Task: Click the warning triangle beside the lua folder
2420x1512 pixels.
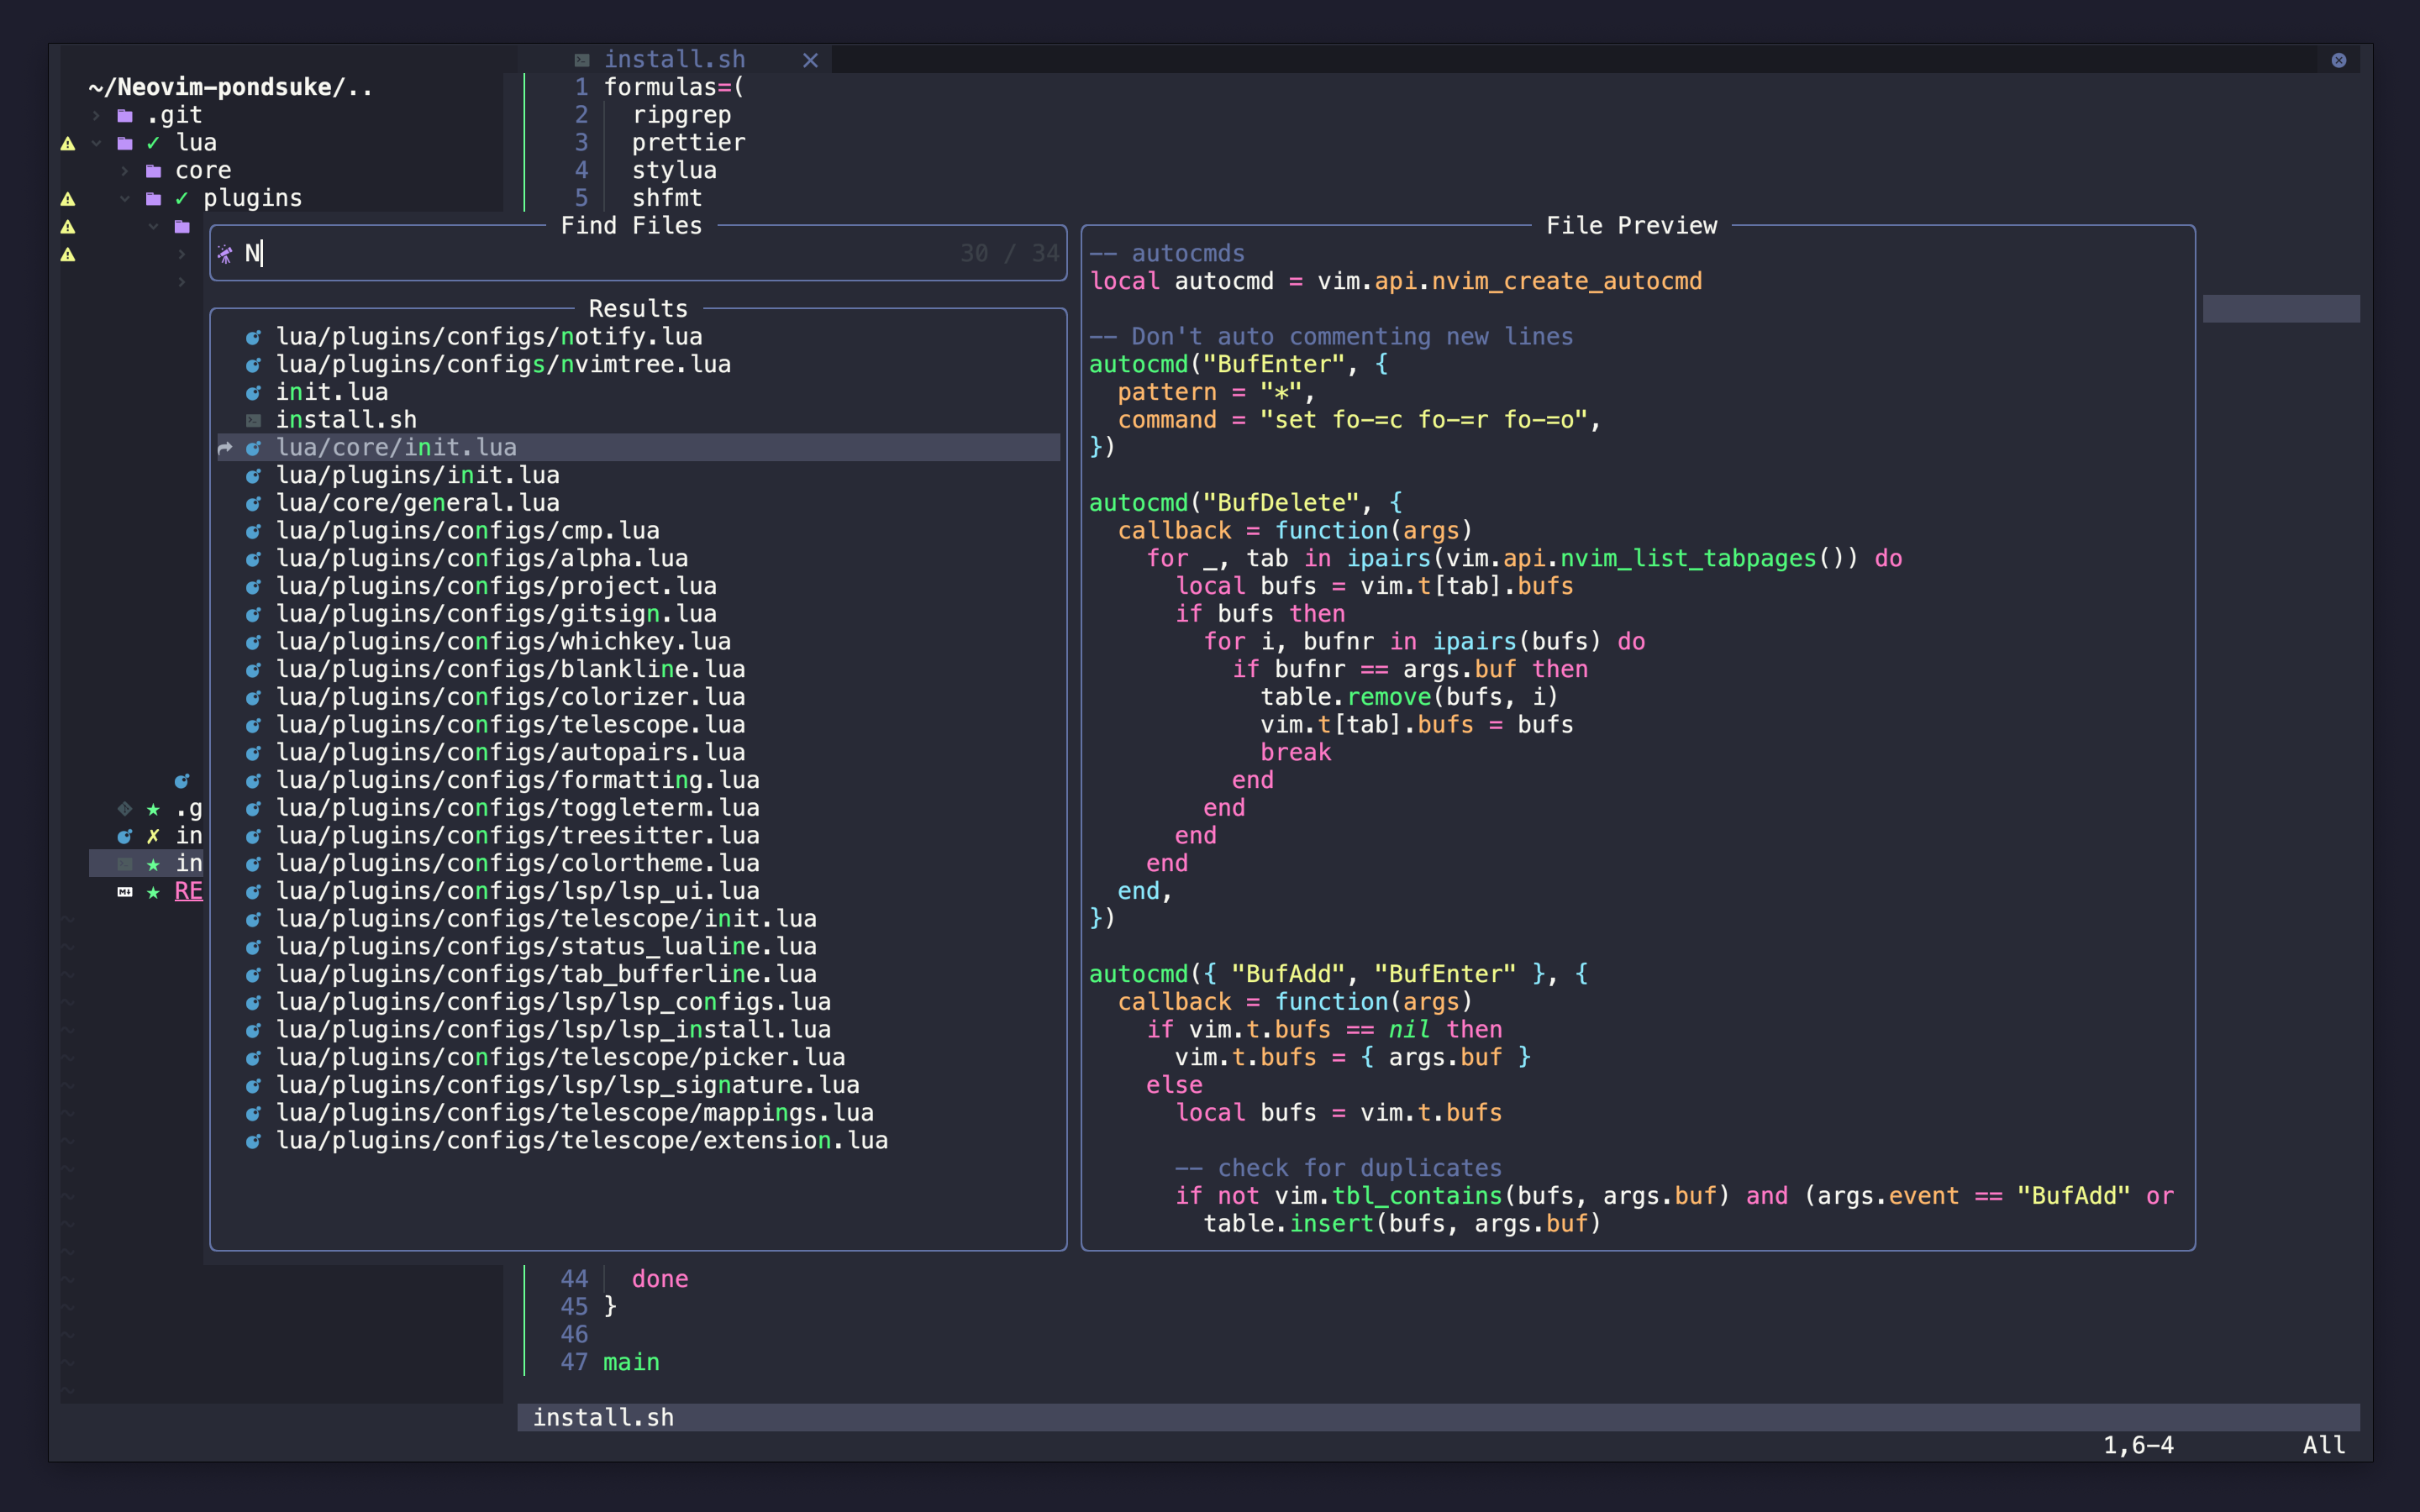Action: click(68, 144)
